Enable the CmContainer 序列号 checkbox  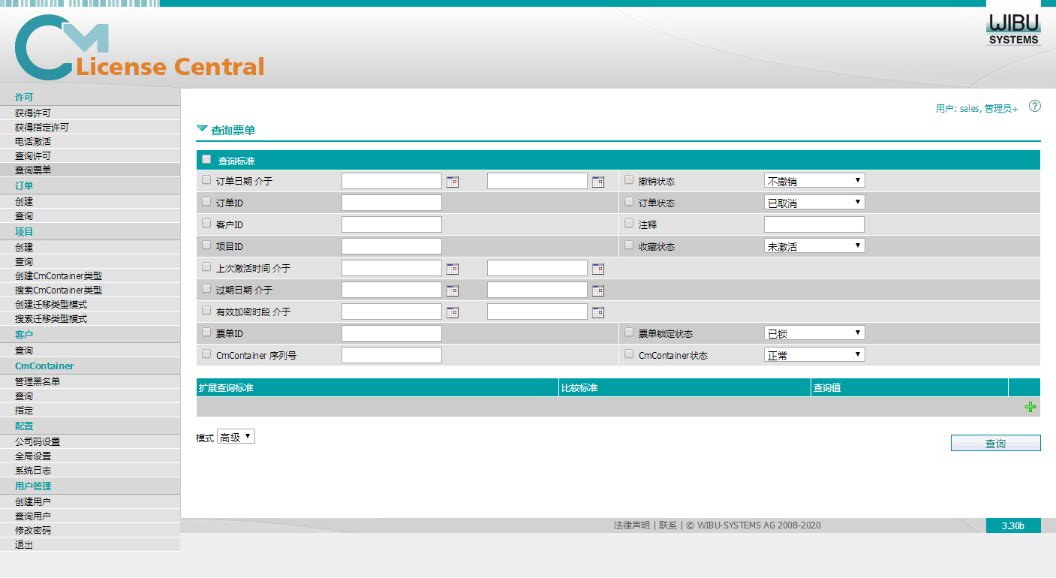coord(207,354)
